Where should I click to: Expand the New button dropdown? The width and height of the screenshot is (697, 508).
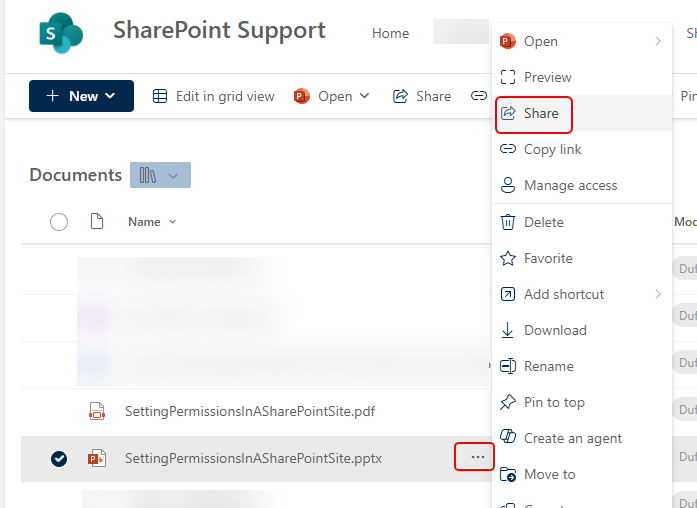pyautogui.click(x=110, y=96)
